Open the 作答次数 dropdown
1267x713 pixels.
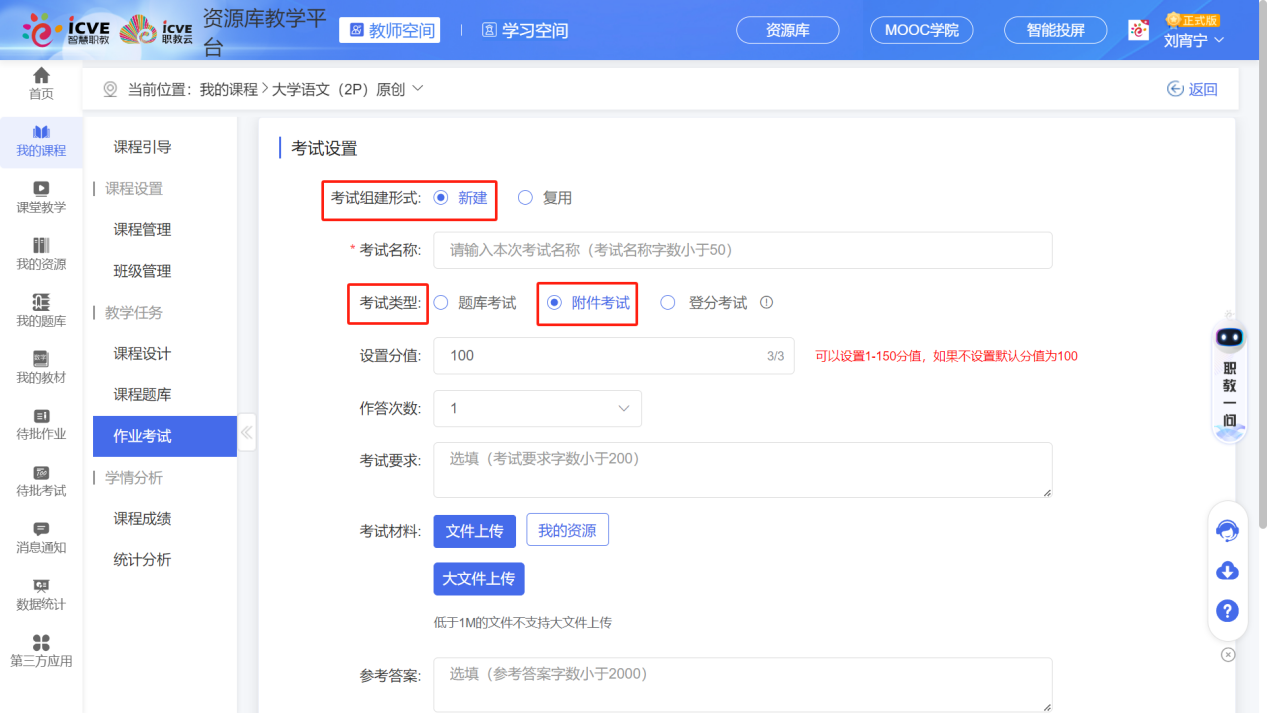point(537,408)
